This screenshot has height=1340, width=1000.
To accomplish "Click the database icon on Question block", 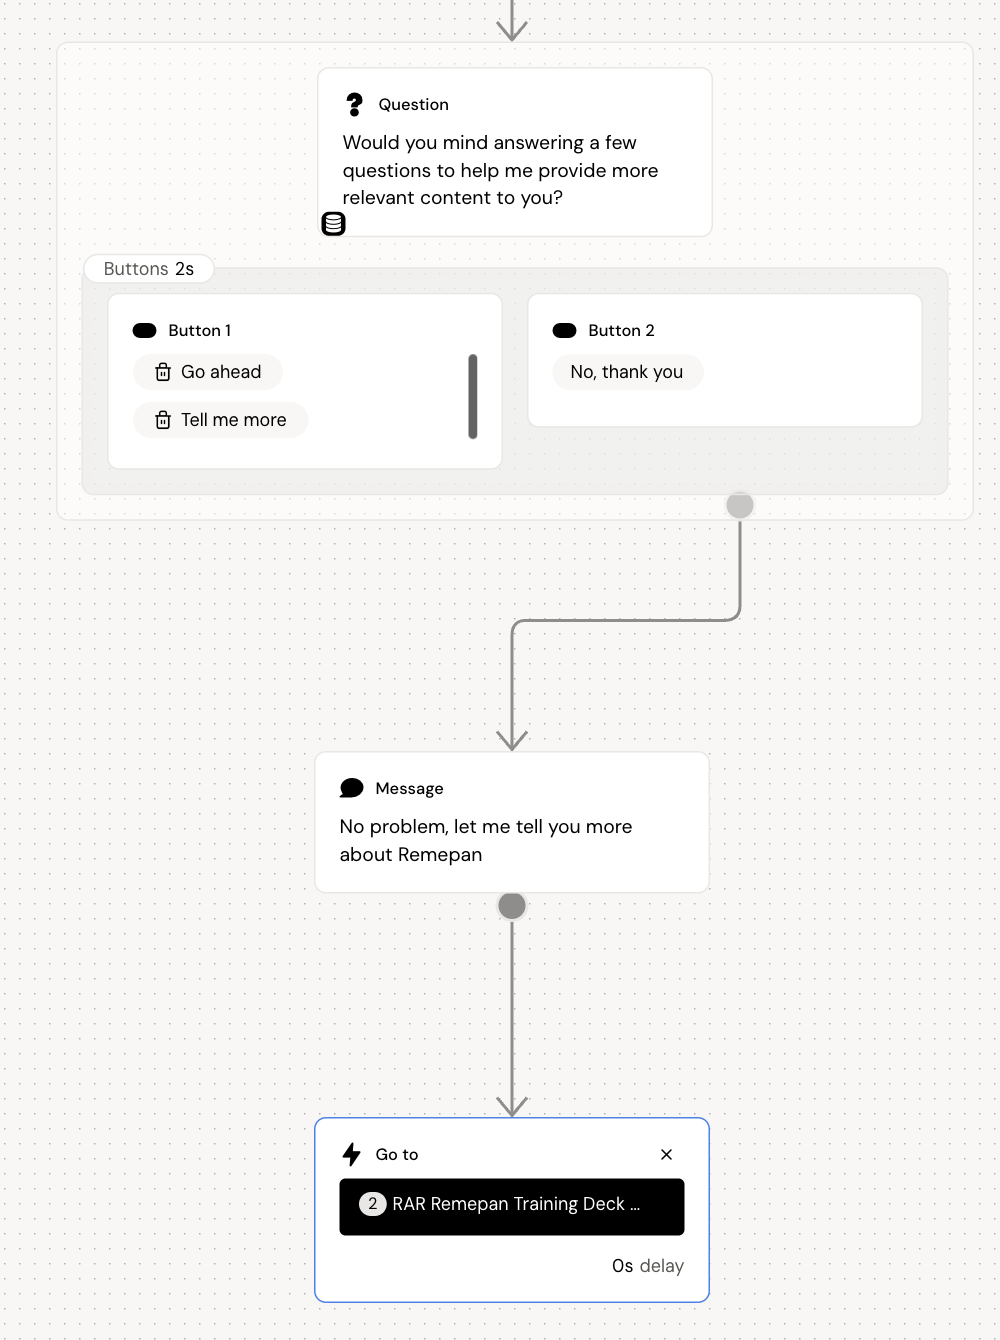I will pos(333,224).
